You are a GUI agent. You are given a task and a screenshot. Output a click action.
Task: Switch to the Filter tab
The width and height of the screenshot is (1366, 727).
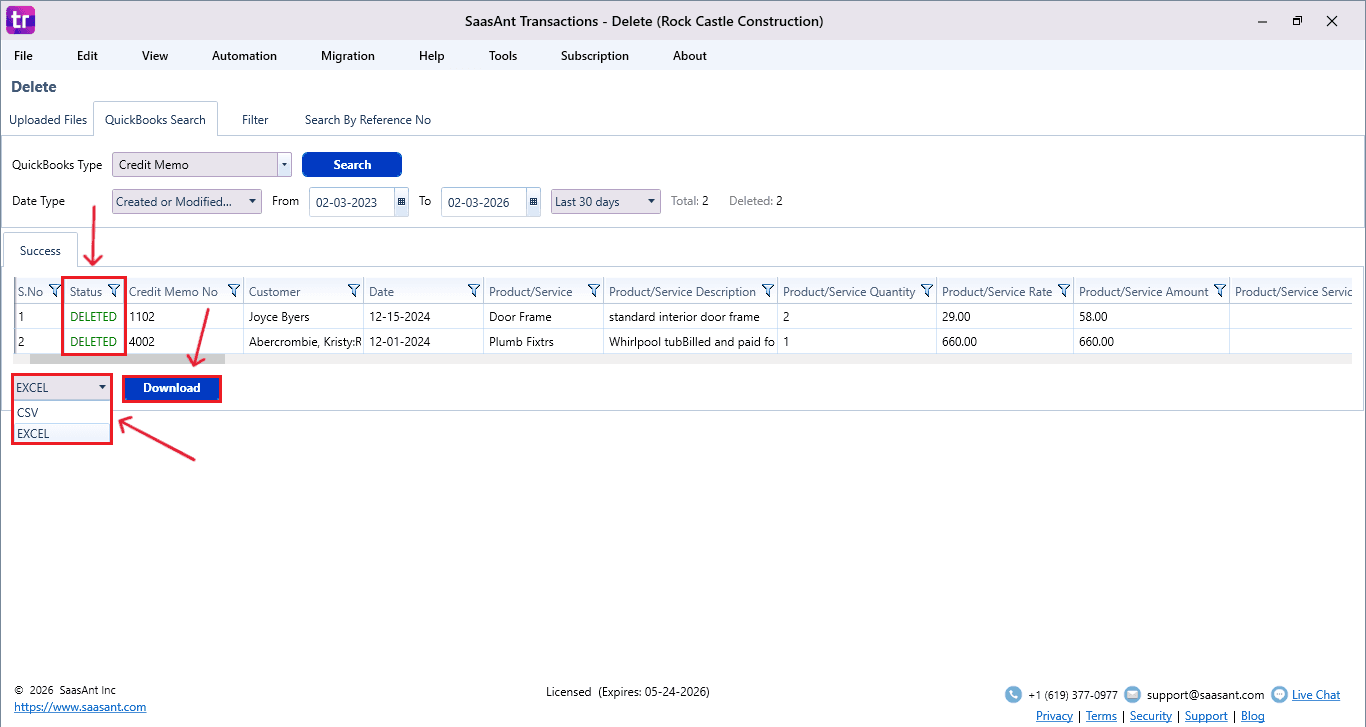click(255, 120)
